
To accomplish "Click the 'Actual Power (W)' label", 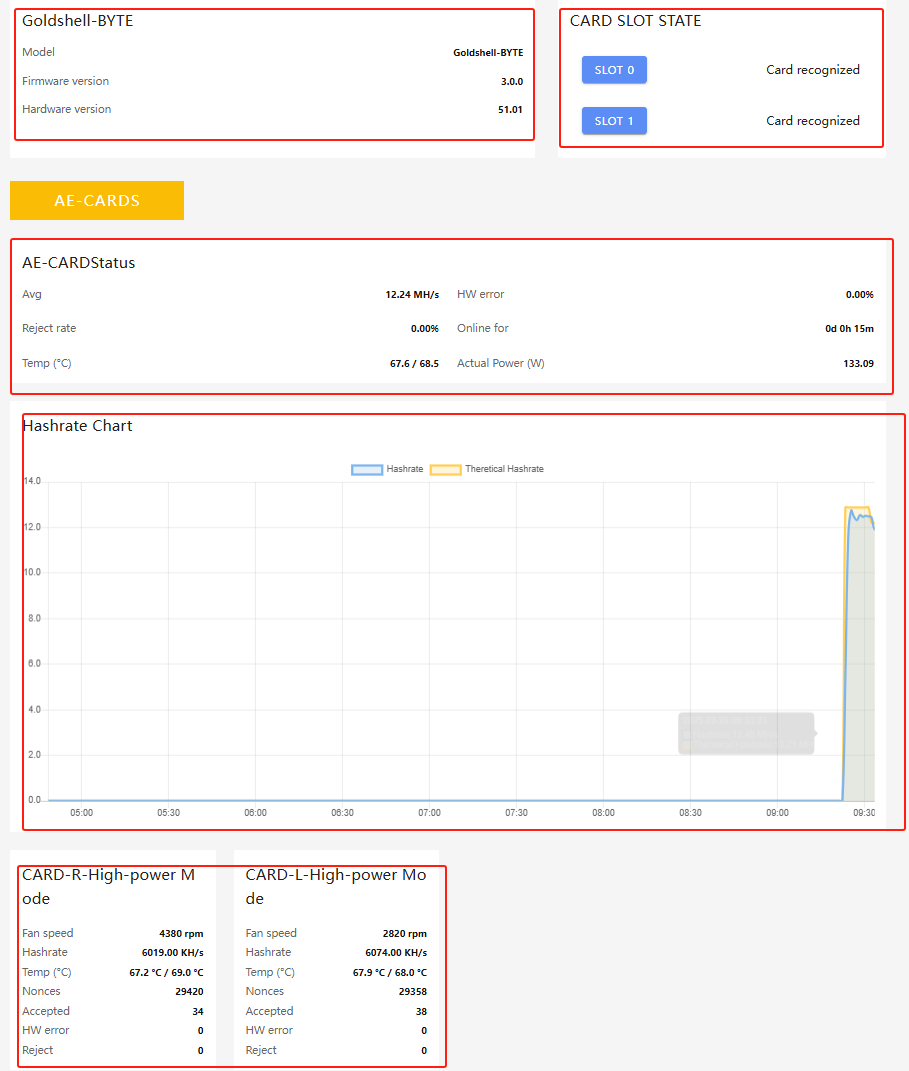I will pyautogui.click(x=501, y=363).
